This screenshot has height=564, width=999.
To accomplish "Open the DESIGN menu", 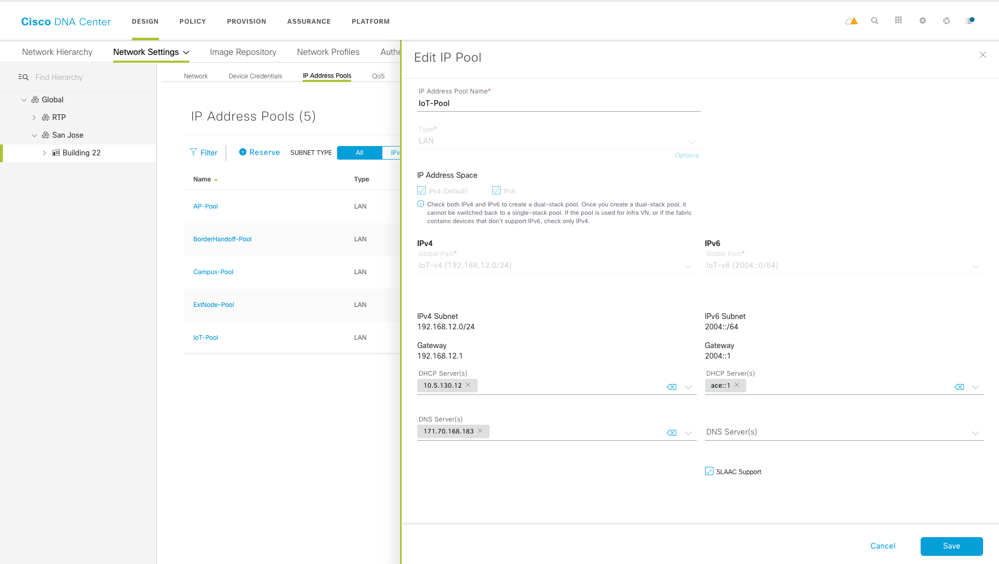I will click(145, 21).
